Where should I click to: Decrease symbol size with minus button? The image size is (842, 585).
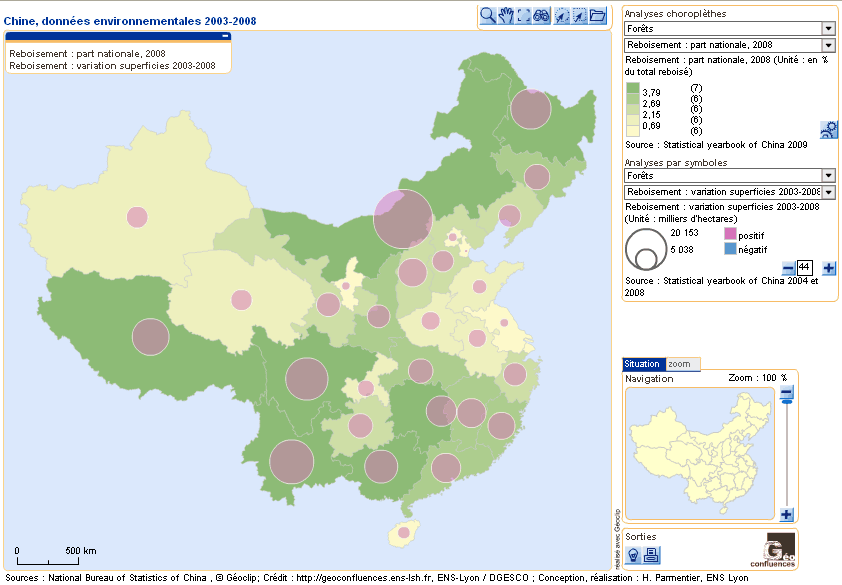click(x=788, y=268)
